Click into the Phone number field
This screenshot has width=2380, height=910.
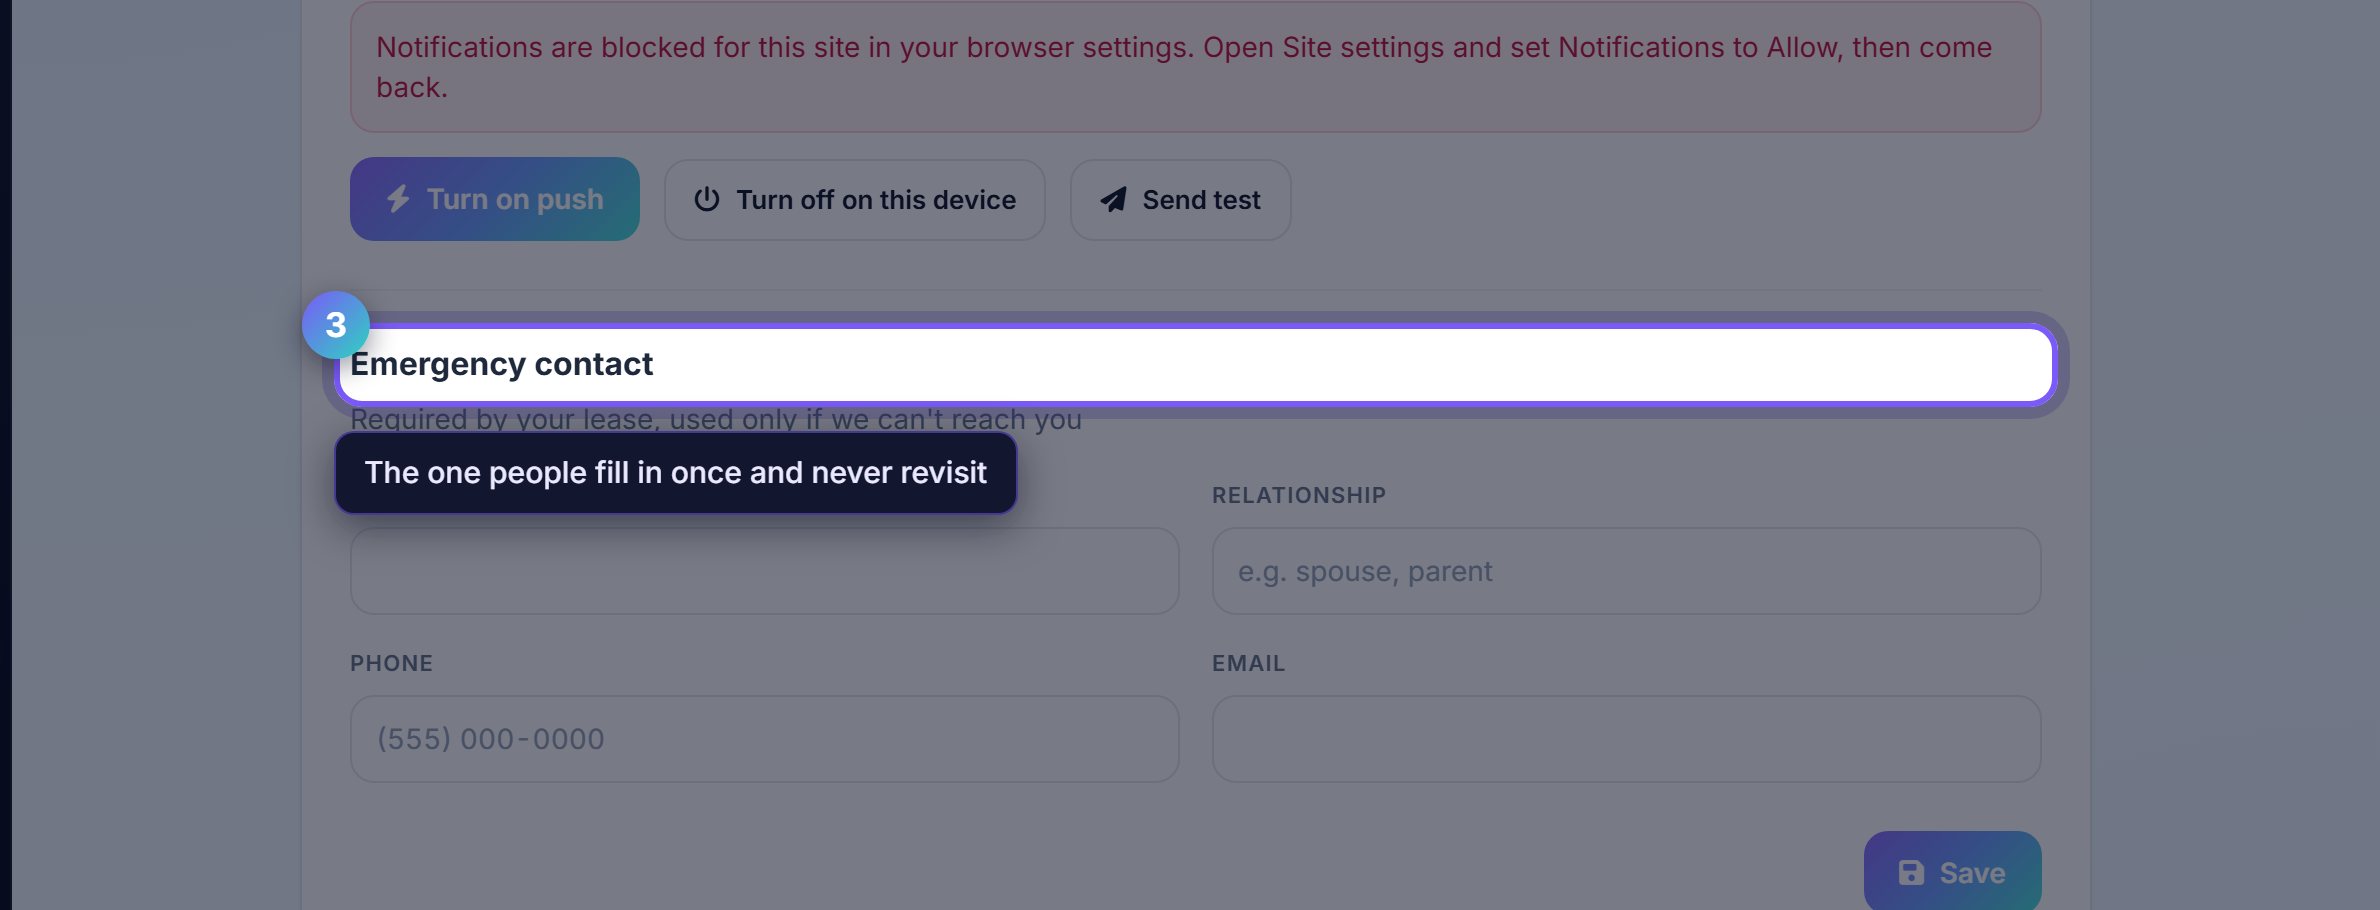coord(764,739)
